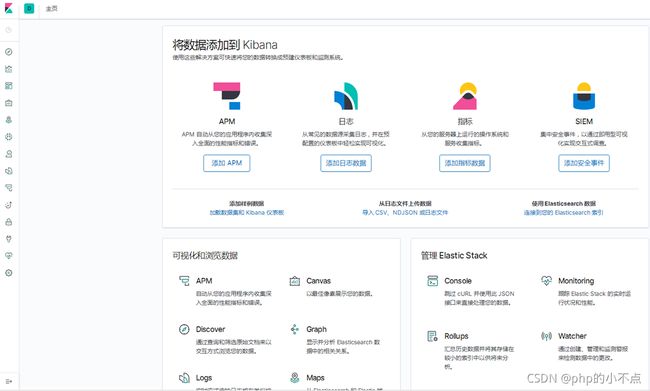
Task: Click the large SIEM logo
Action: [x=584, y=96]
